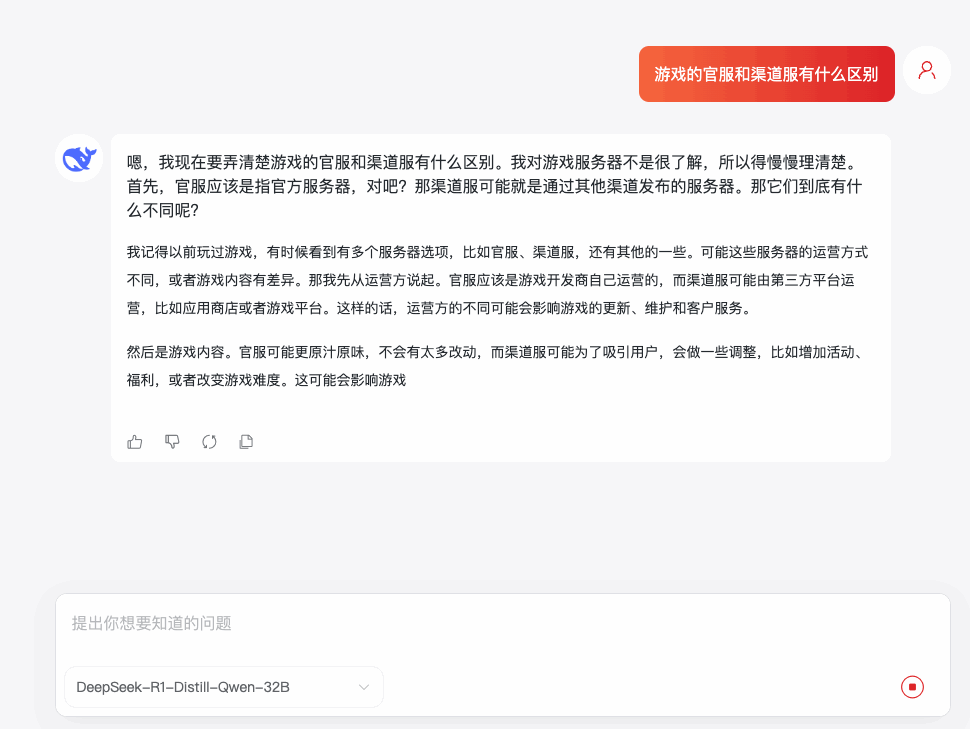Image resolution: width=970 pixels, height=729 pixels.
Task: Click the paragraph starting with 嗯，我现在要弄清楚
Action: pyautogui.click(x=496, y=186)
